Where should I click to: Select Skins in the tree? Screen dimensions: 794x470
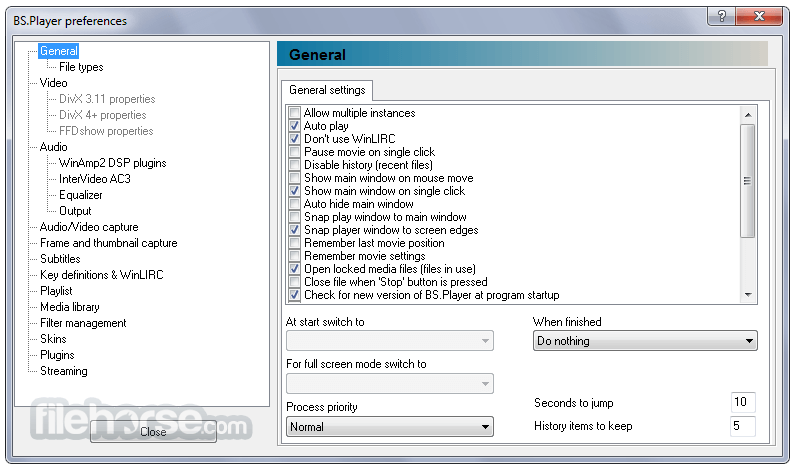[x=53, y=339]
